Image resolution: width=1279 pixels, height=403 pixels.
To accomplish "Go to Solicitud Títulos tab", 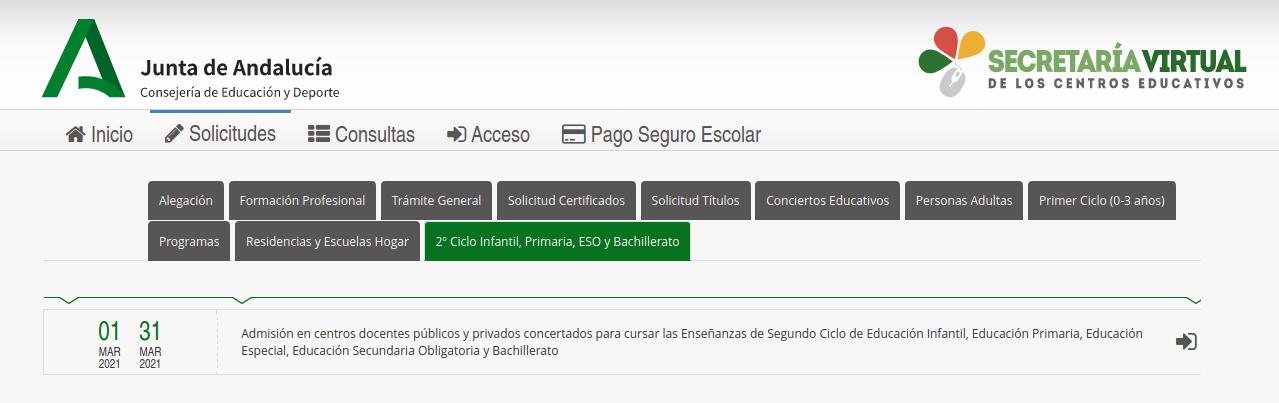I will point(695,201).
